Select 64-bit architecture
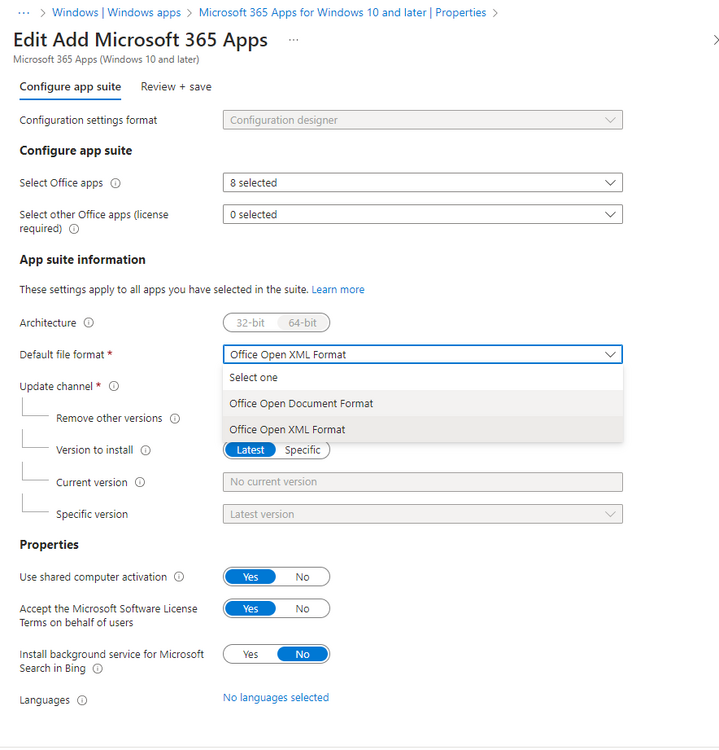Image resolution: width=719 pixels, height=750 pixels. point(302,323)
